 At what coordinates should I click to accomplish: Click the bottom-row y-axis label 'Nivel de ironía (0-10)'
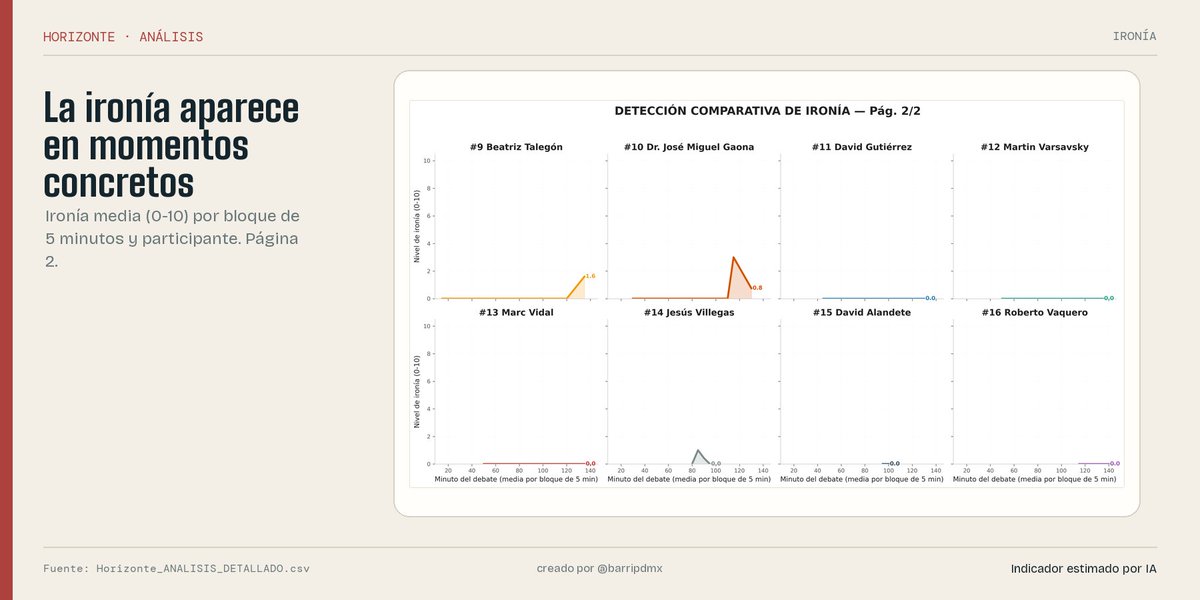coord(417,394)
